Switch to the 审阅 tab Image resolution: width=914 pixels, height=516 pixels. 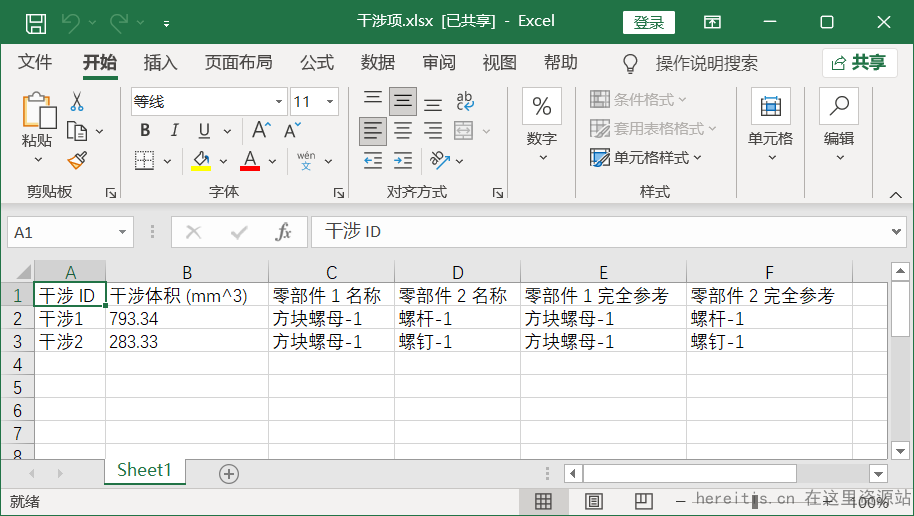pos(438,62)
